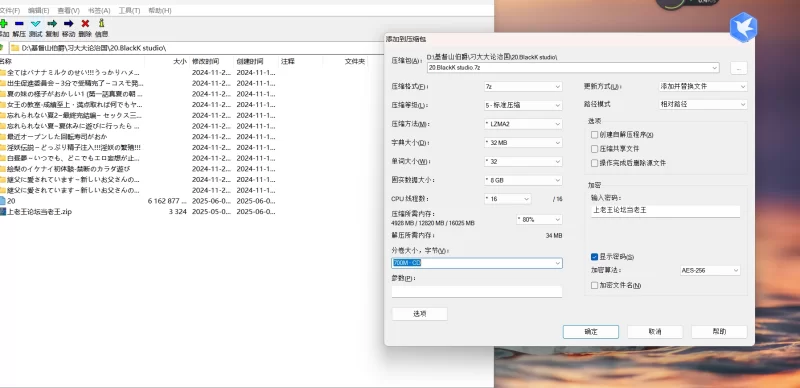Enable the 创建自解压程序 checkbox
Screen dimensions: 800x388
(594, 135)
